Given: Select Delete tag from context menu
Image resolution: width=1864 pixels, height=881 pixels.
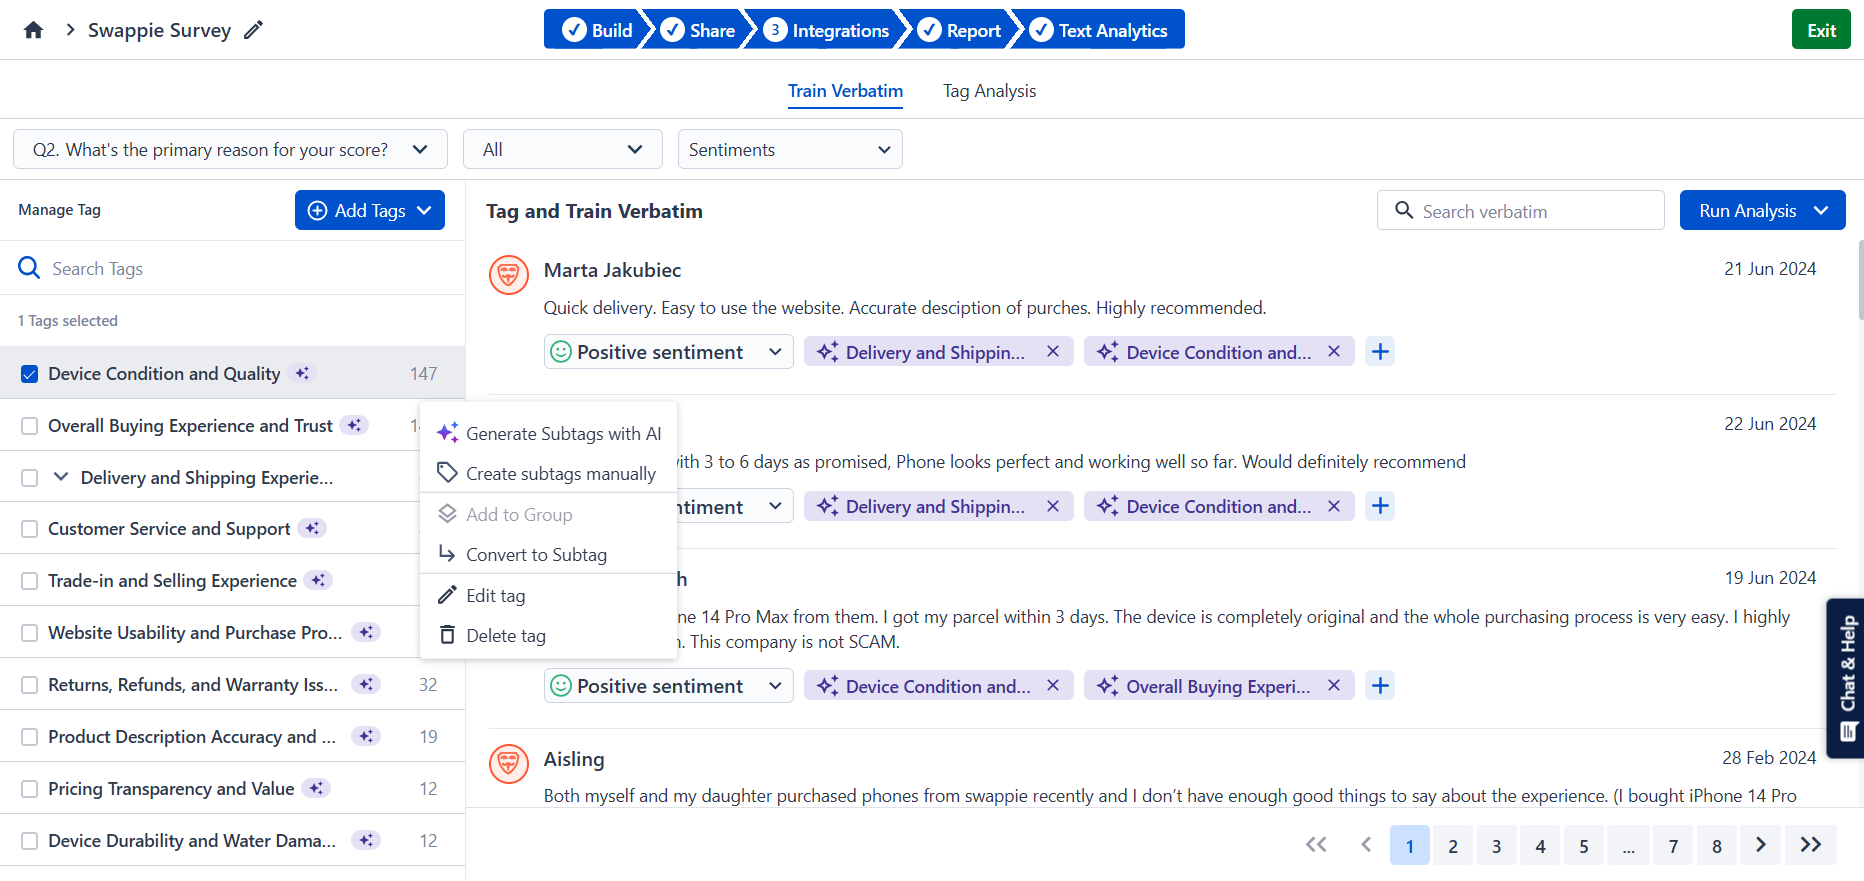Looking at the screenshot, I should [505, 636].
